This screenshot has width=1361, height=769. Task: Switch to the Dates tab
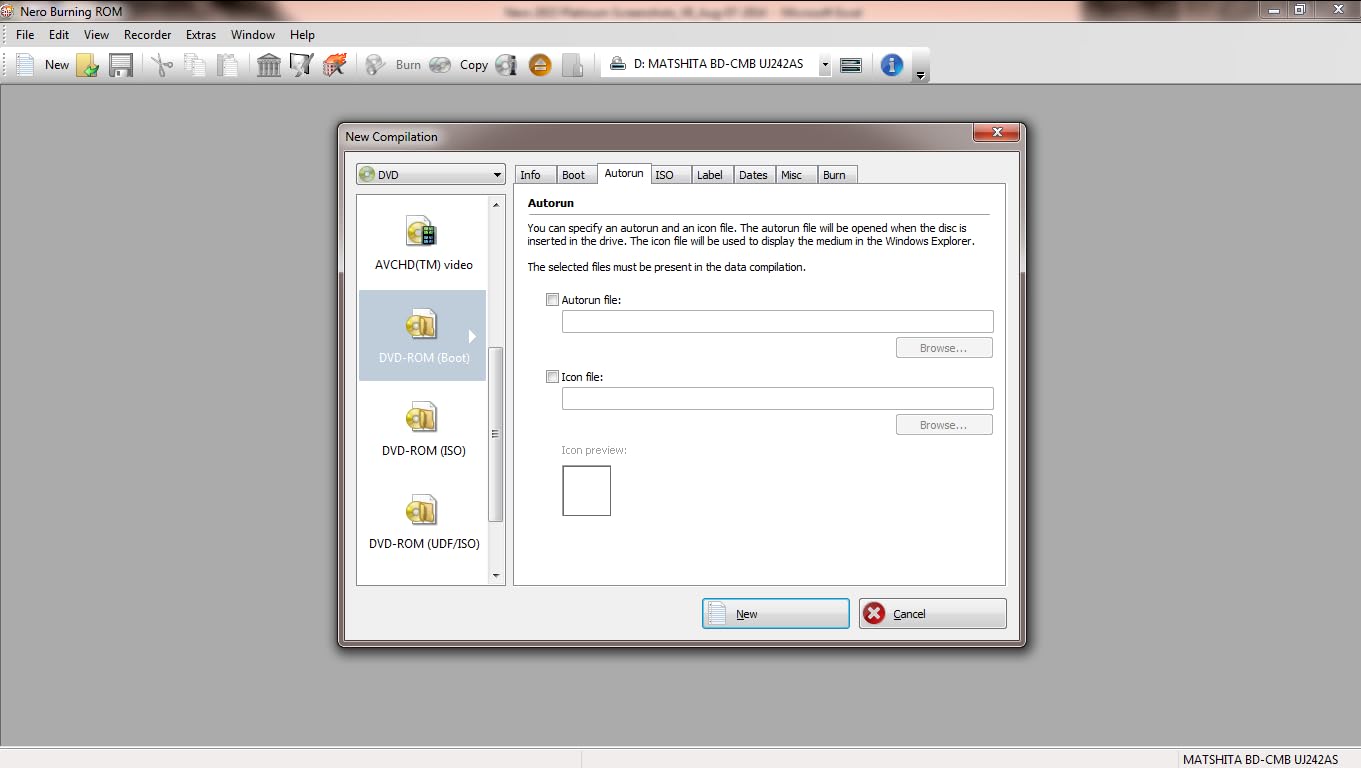754,175
